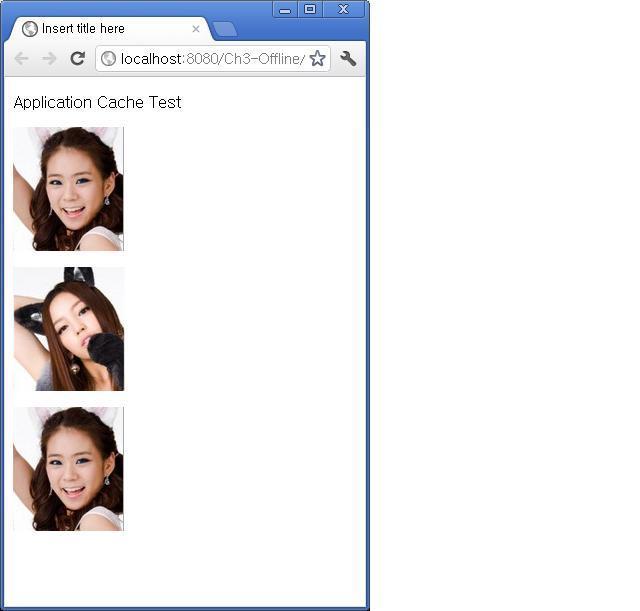Open a new tab with the new tab button

225,29
